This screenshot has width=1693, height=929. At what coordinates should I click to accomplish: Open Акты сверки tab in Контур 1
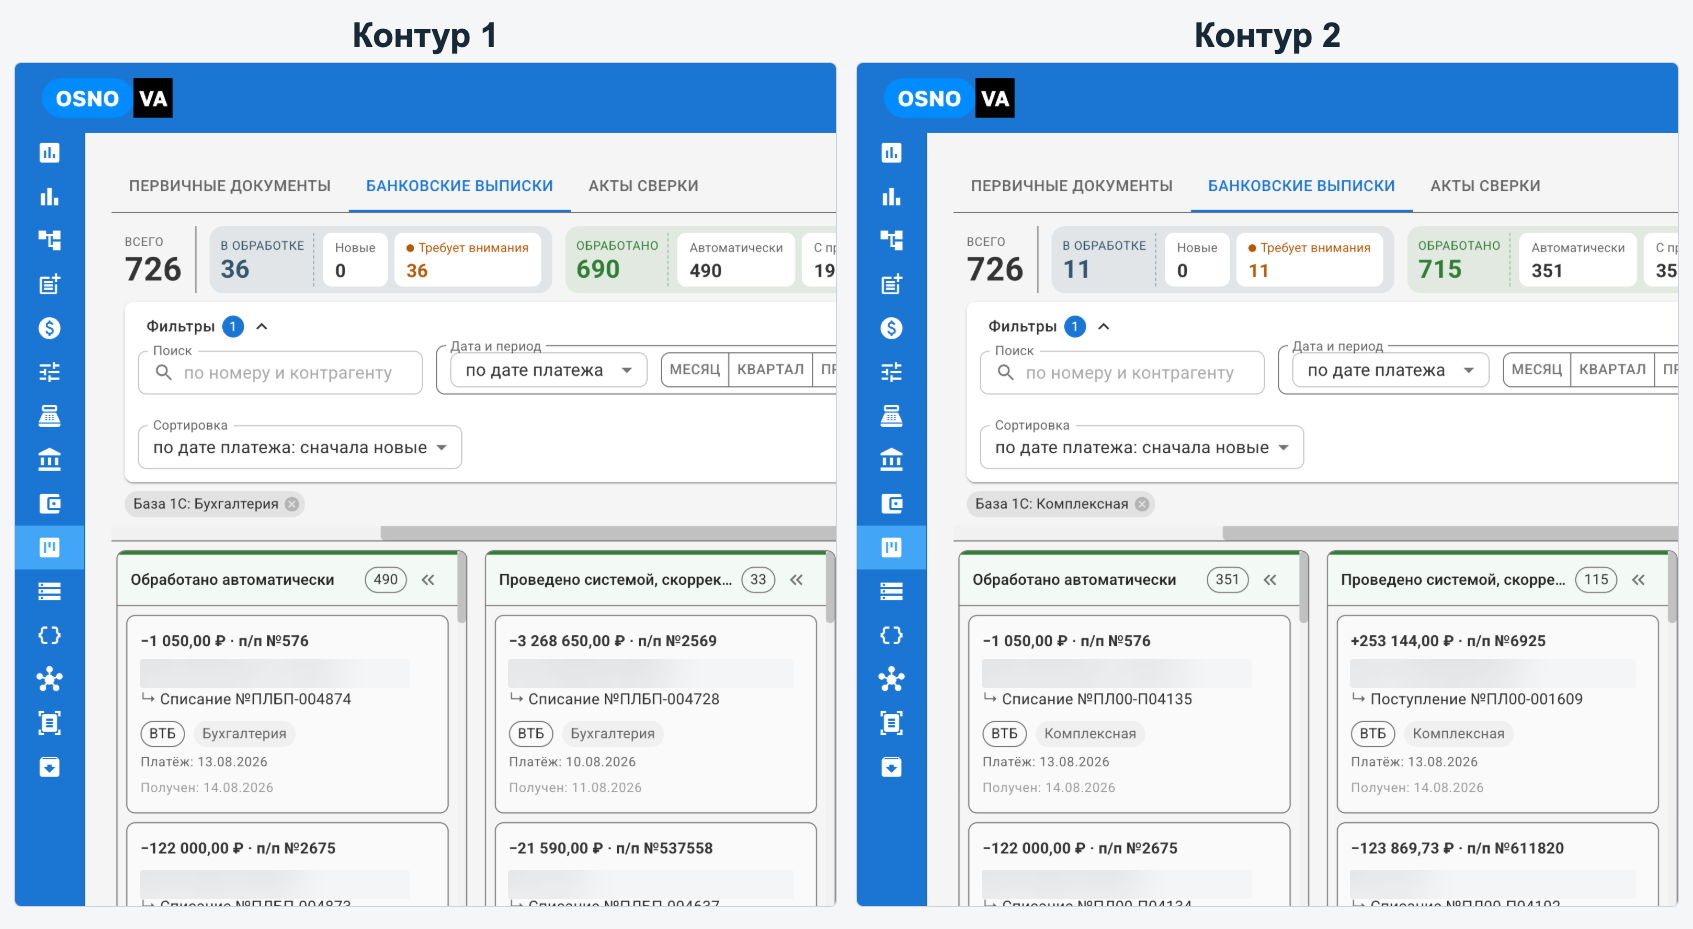[x=643, y=186]
